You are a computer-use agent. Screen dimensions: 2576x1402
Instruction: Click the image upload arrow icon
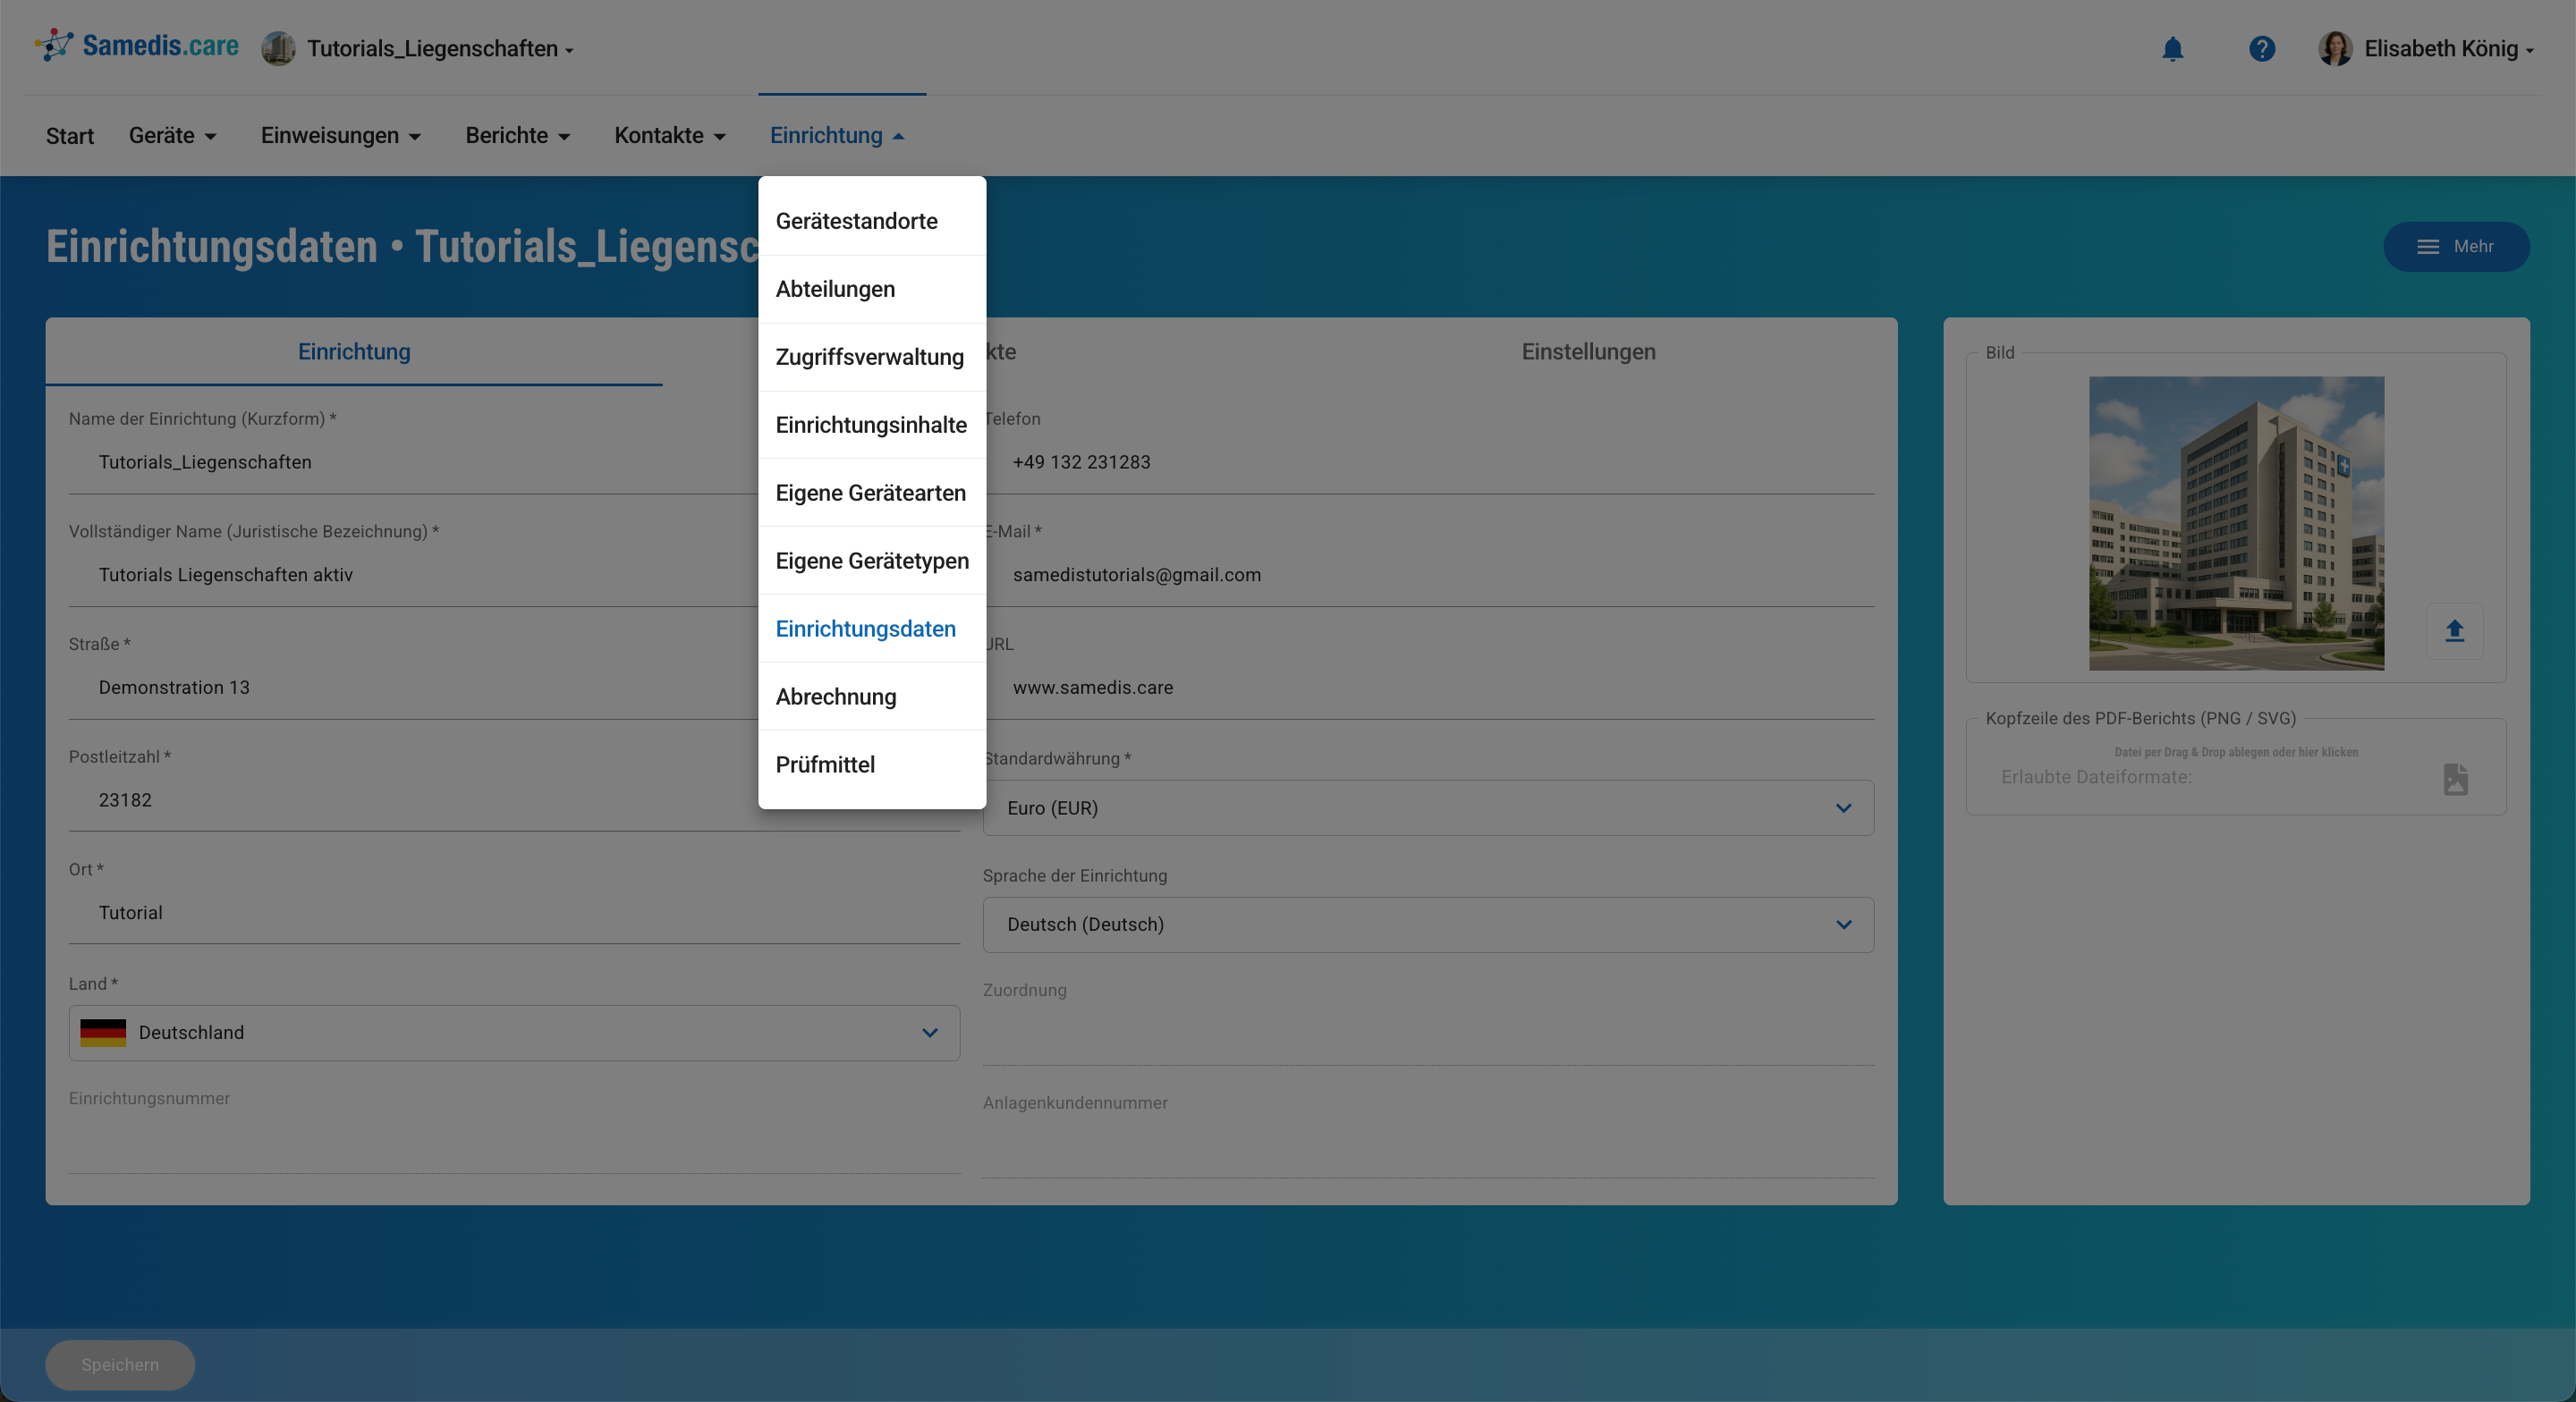(2454, 631)
